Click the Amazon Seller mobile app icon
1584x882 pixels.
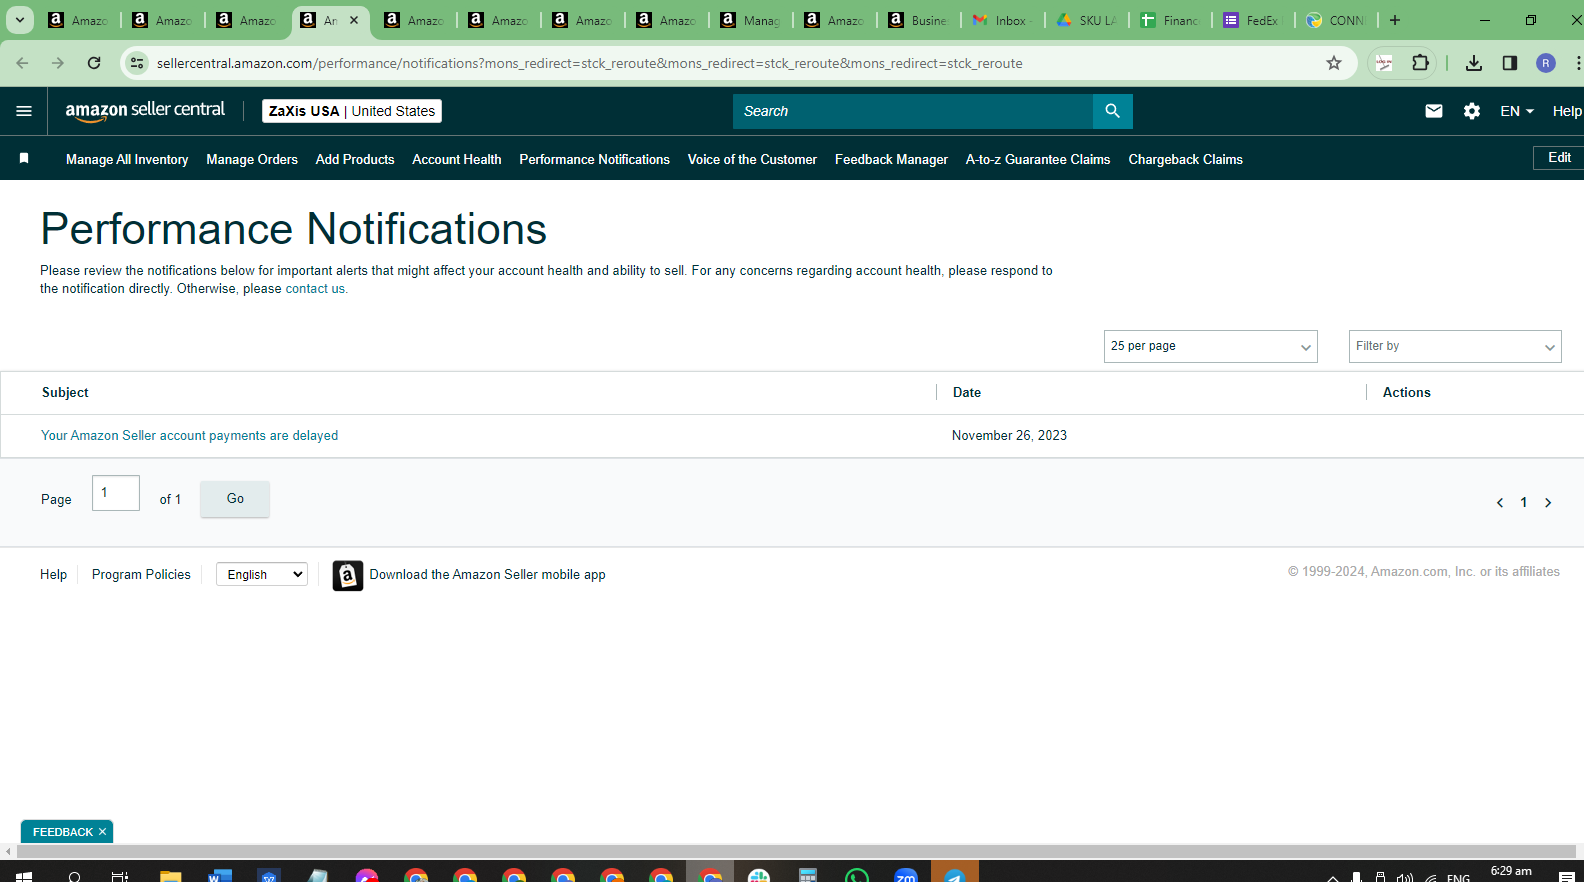[347, 575]
